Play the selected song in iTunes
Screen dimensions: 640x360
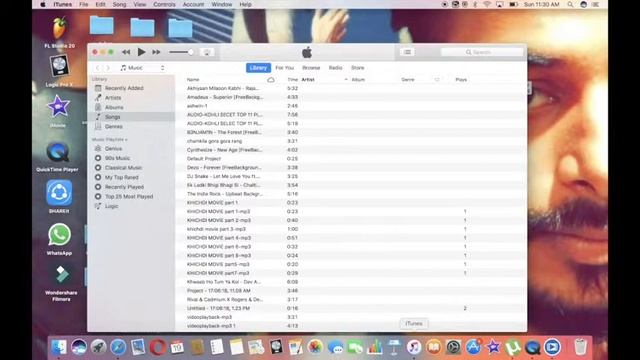point(141,52)
